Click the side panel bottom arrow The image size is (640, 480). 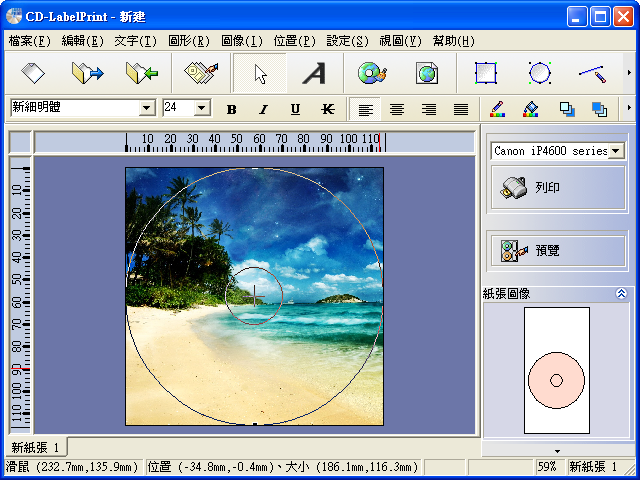(557, 451)
